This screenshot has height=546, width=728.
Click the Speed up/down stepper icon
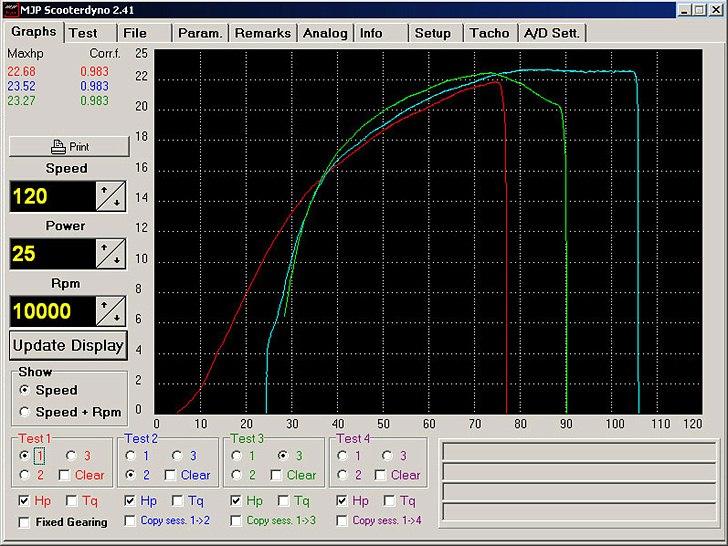(x=110, y=196)
